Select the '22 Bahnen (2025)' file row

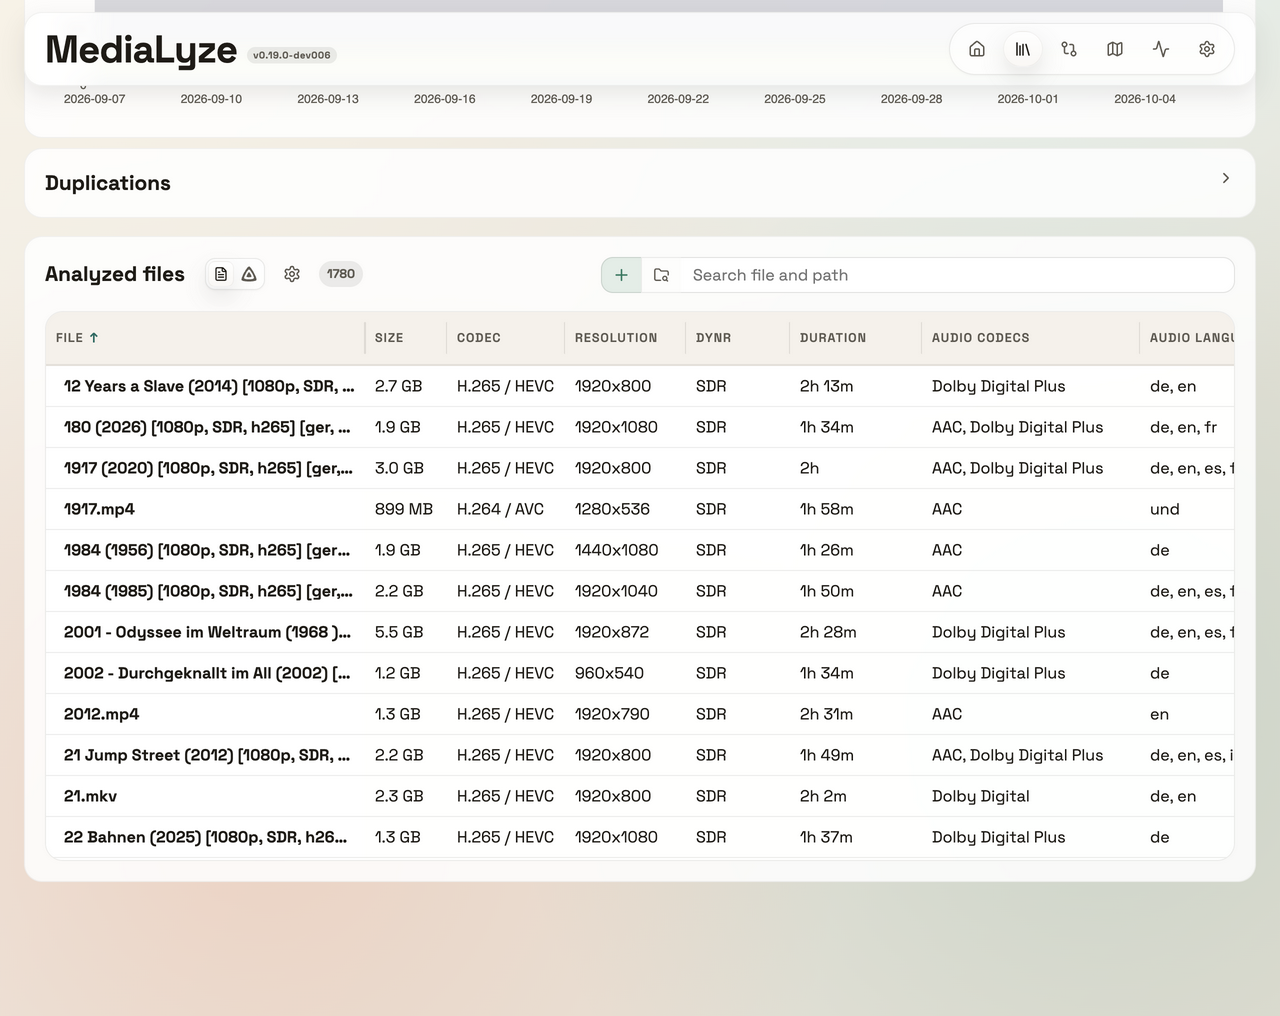point(640,837)
